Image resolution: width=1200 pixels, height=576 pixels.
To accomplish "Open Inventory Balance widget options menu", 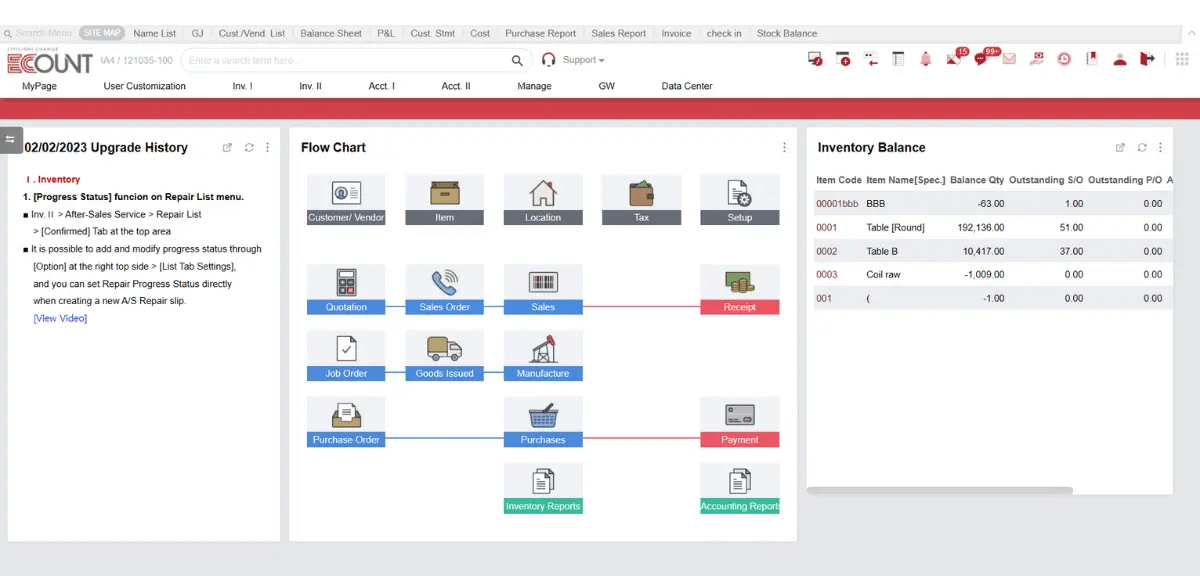I will pyautogui.click(x=1160, y=147).
